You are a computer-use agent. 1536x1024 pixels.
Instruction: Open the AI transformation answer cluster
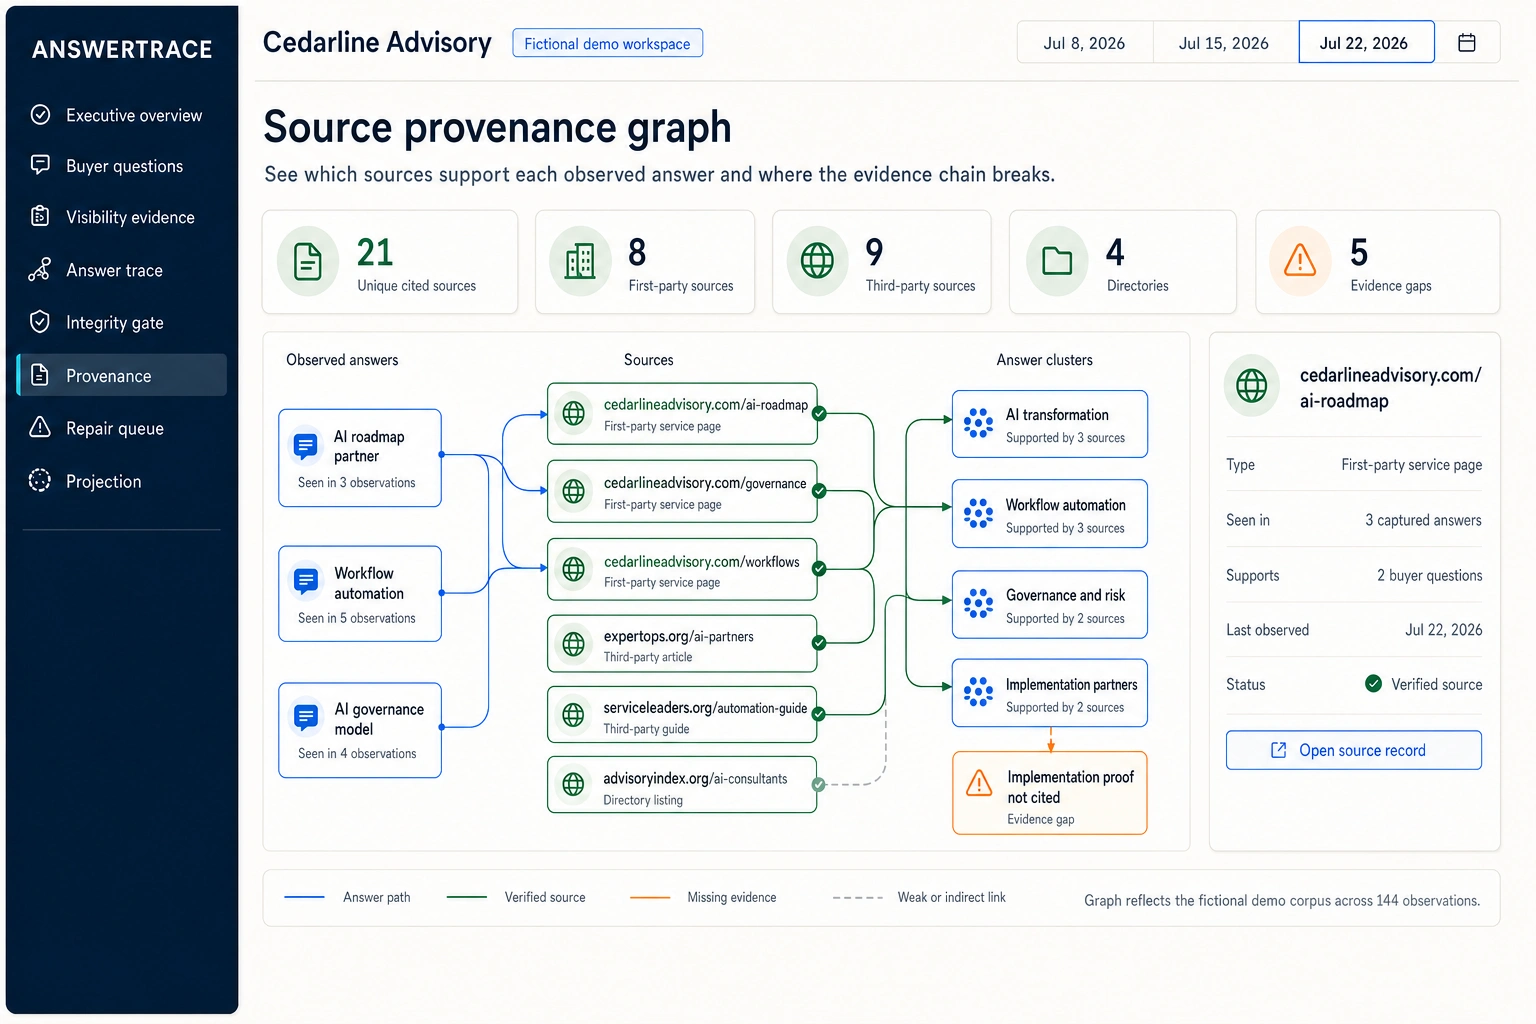[1050, 424]
